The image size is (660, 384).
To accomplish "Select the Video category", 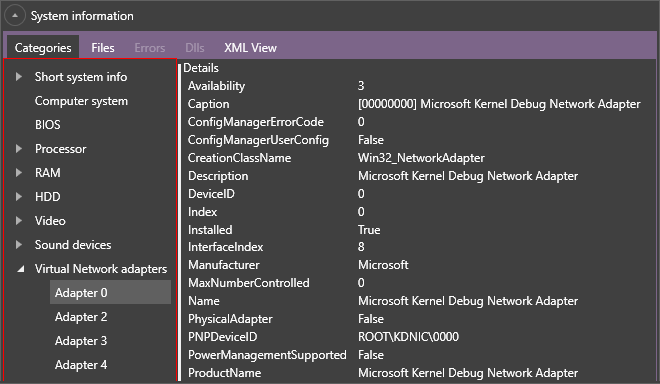I will click(x=50, y=221).
